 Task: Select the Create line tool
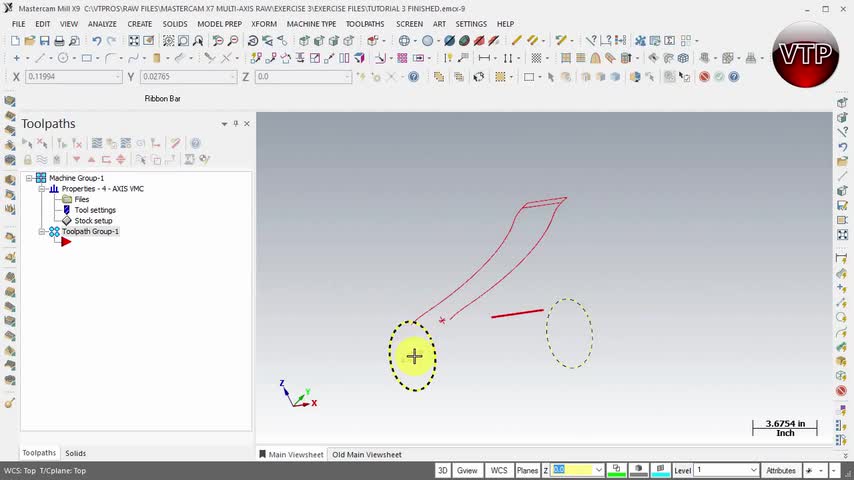[40, 58]
